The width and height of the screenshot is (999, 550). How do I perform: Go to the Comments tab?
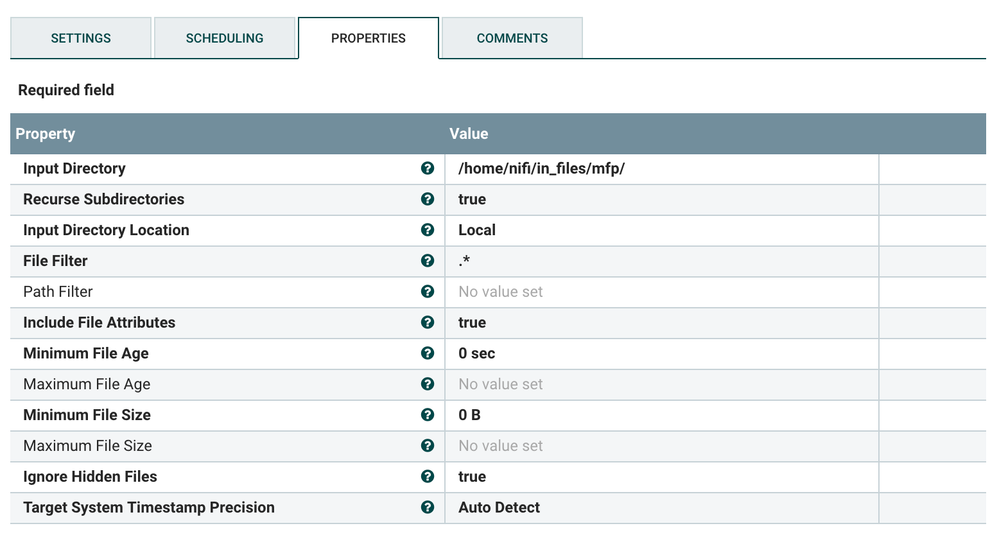pos(512,38)
